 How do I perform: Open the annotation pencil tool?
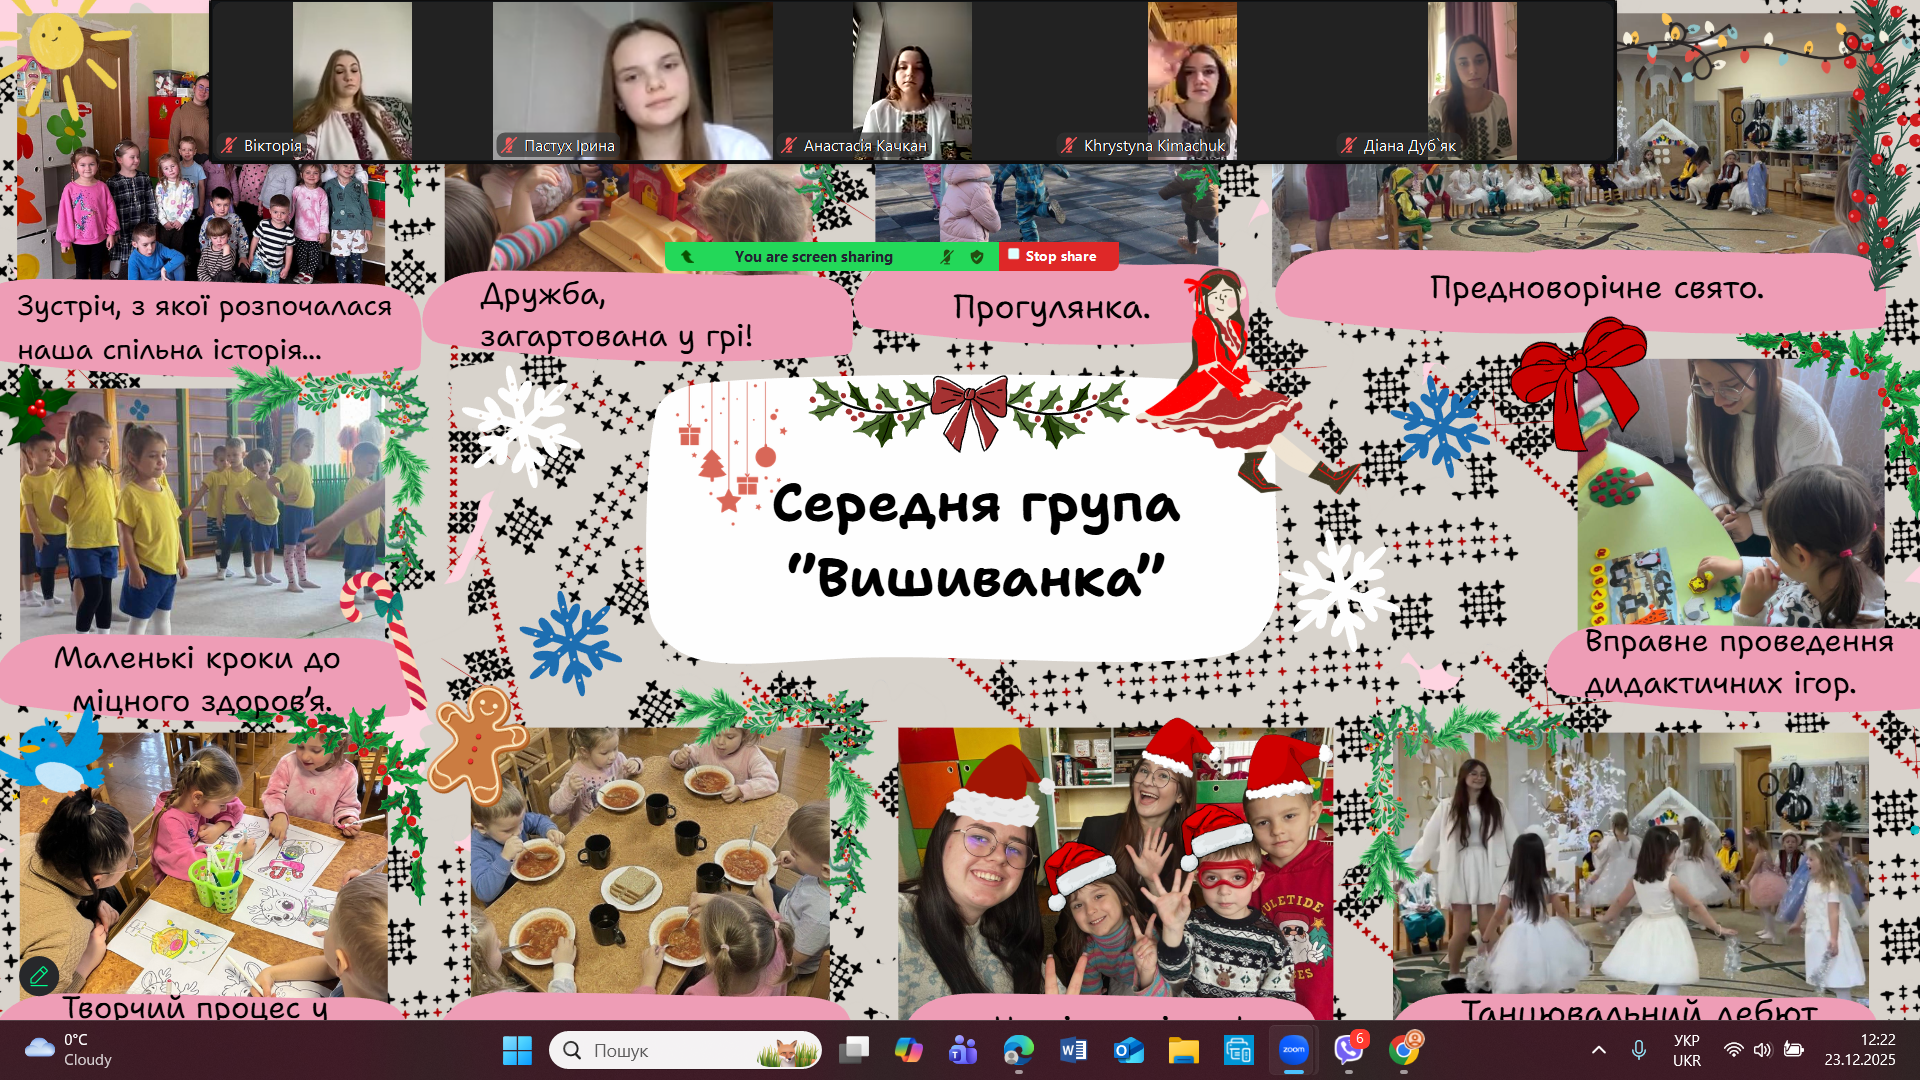tap(39, 975)
